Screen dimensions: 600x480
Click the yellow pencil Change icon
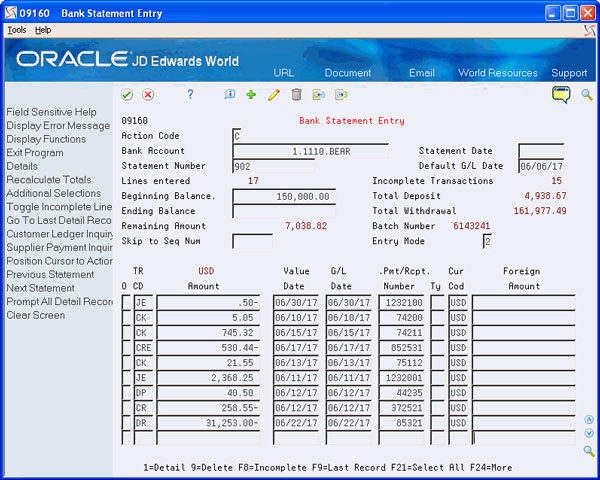pos(274,95)
